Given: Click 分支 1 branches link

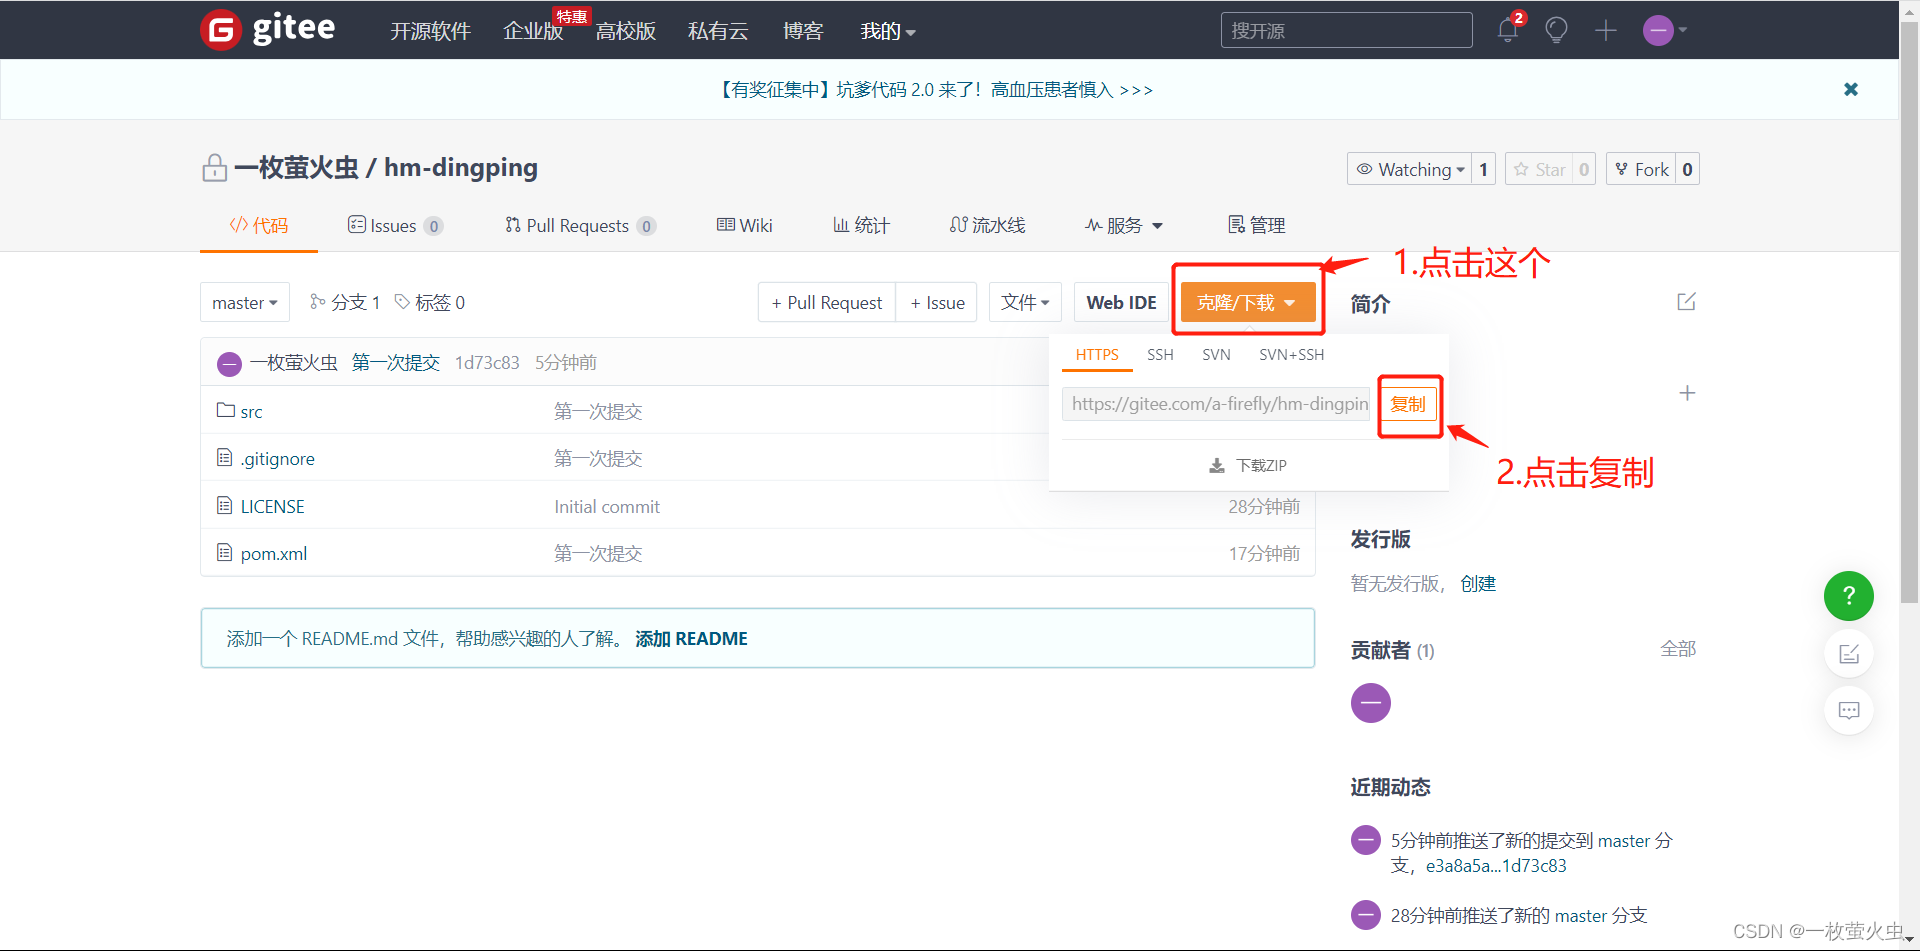Looking at the screenshot, I should (345, 302).
